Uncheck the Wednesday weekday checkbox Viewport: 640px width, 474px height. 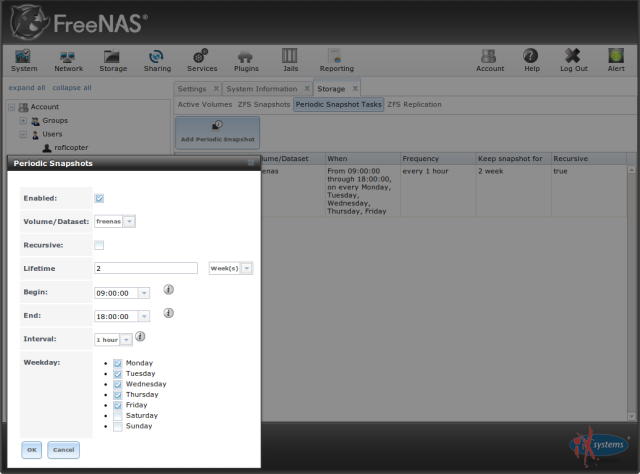click(118, 385)
